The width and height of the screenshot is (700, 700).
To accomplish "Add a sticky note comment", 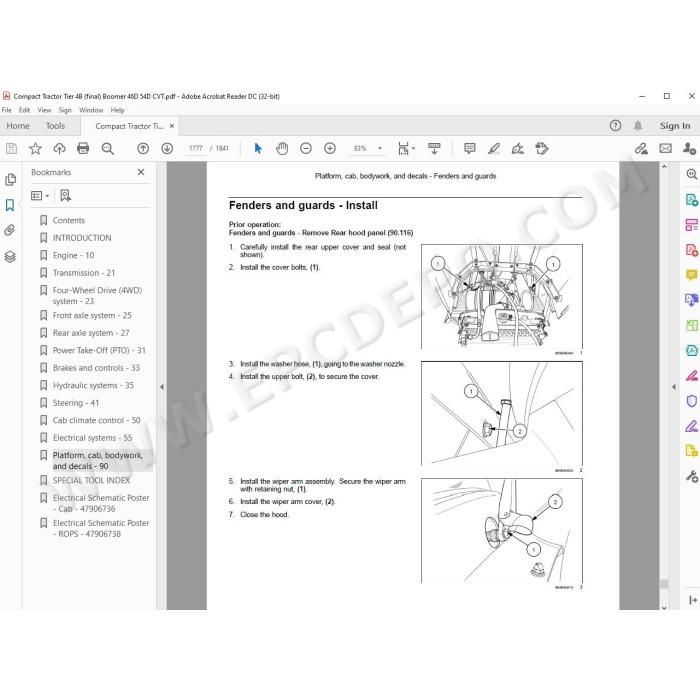I will 470,149.
